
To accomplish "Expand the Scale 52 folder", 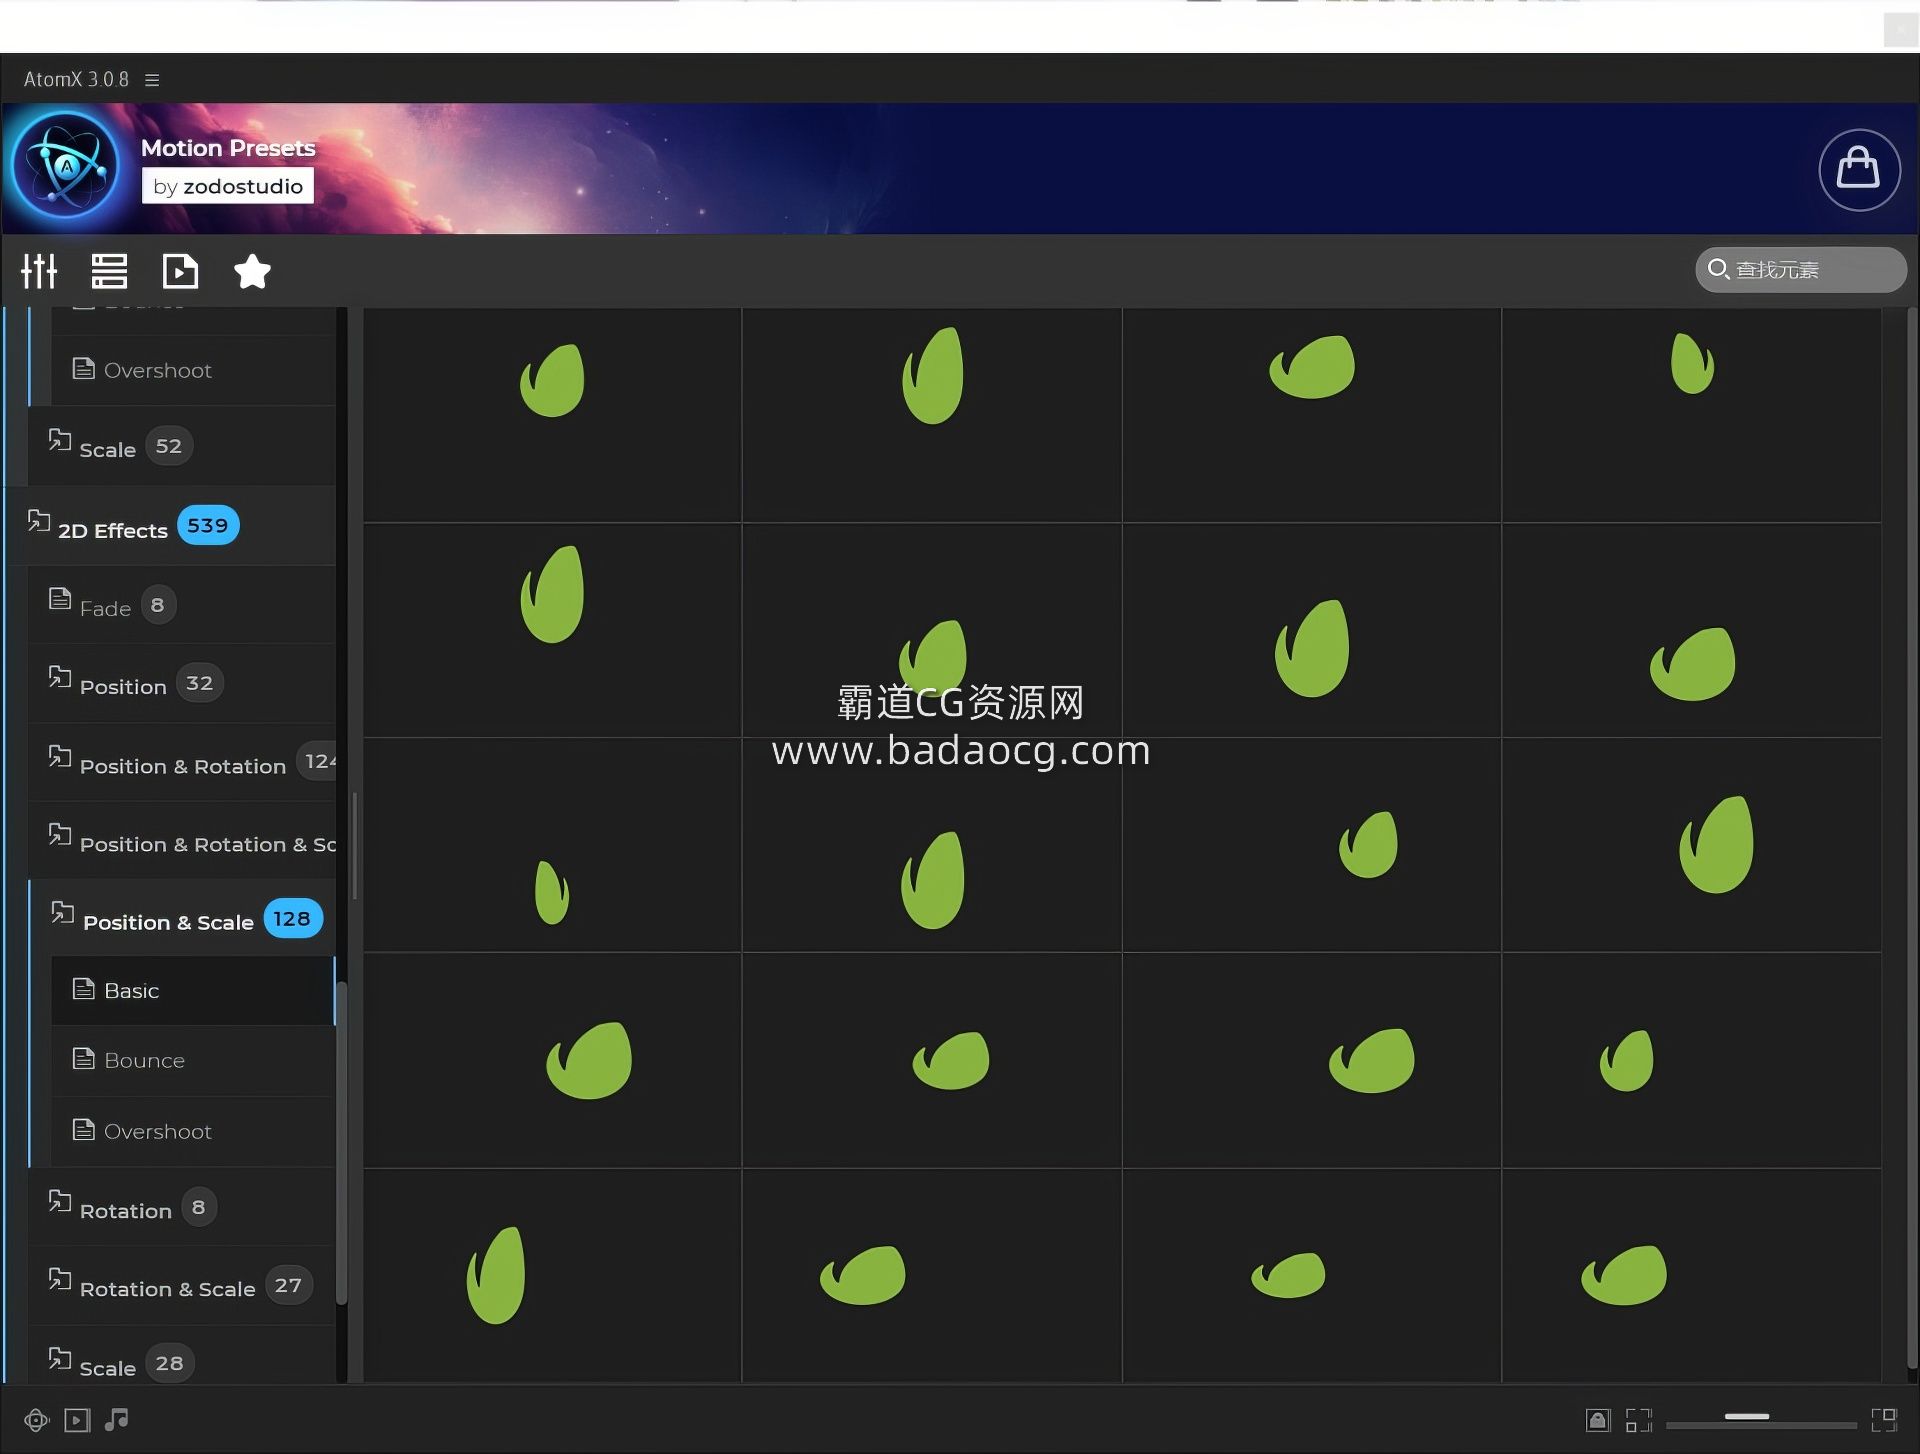I will (183, 446).
